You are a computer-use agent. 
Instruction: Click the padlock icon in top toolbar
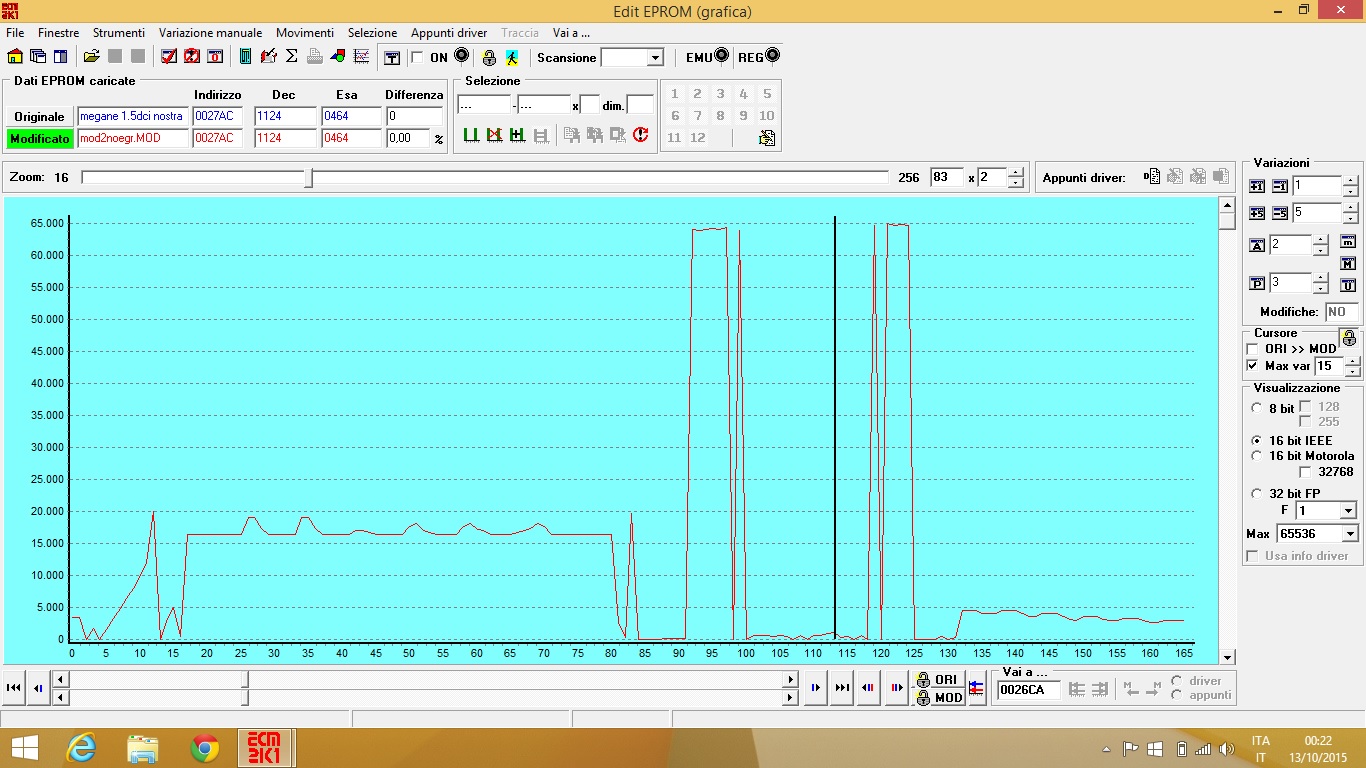(x=489, y=58)
